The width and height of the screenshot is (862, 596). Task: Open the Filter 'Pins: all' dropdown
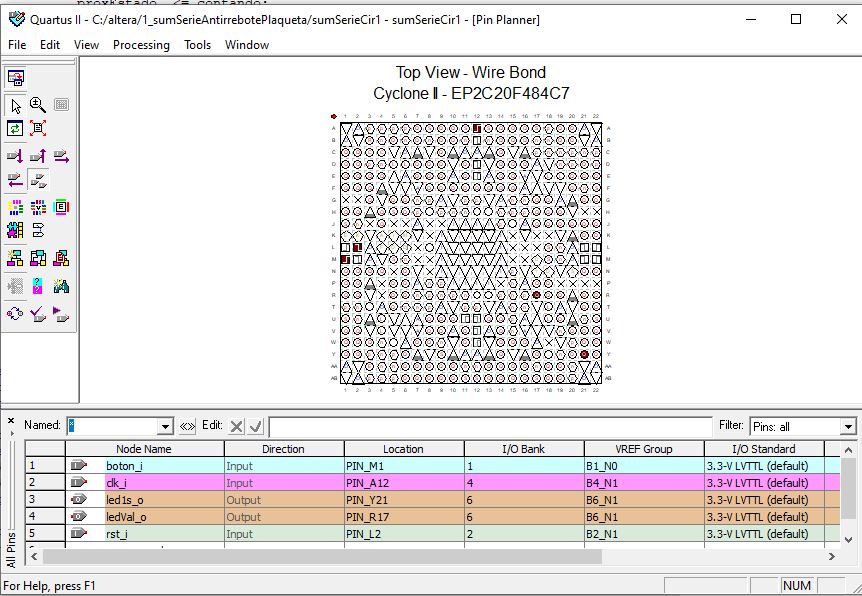click(x=848, y=427)
